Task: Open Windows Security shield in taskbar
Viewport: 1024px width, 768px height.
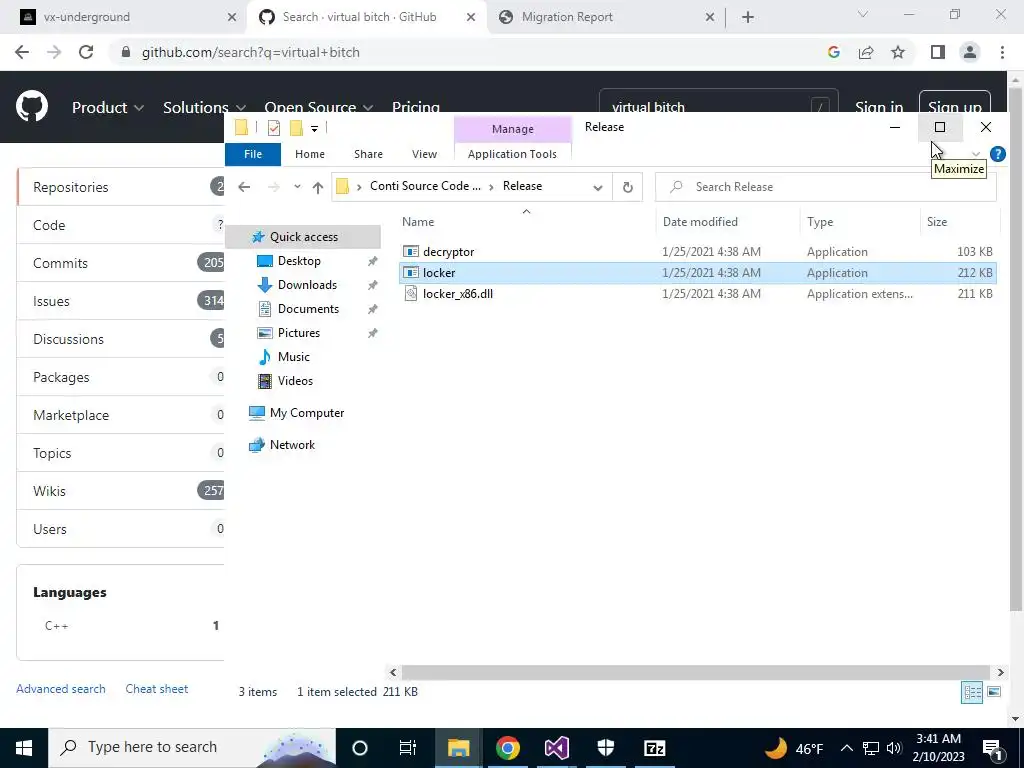Action: pyautogui.click(x=605, y=748)
